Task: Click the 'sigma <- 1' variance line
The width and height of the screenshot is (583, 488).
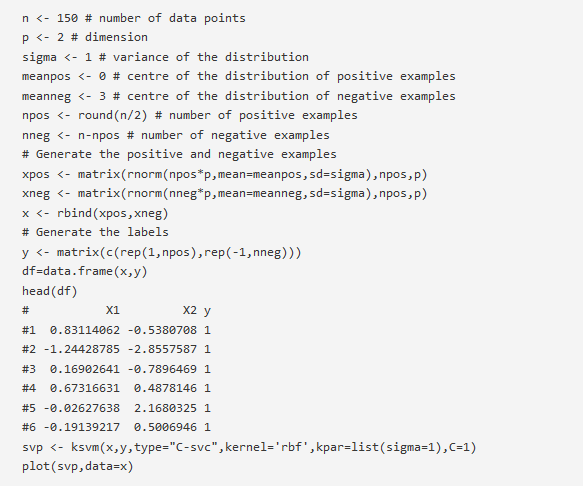Action: pyautogui.click(x=165, y=57)
